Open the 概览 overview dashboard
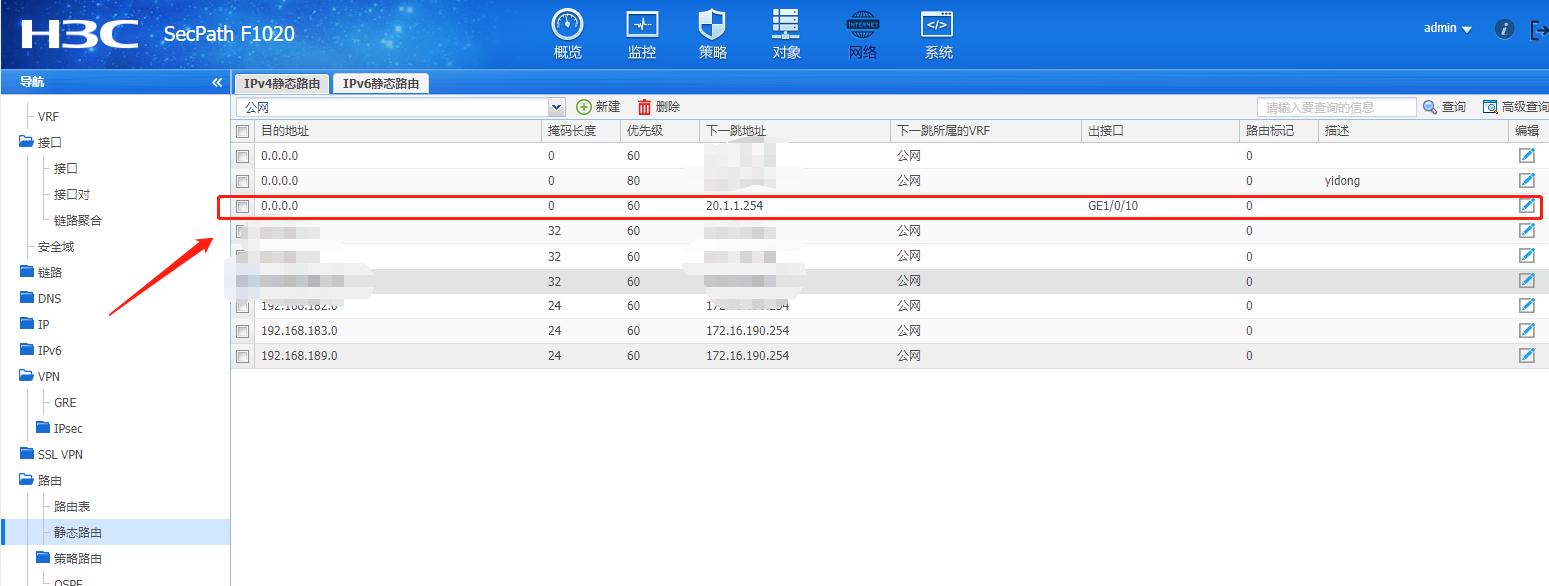Screen dimensions: 1549x586 [x=567, y=32]
